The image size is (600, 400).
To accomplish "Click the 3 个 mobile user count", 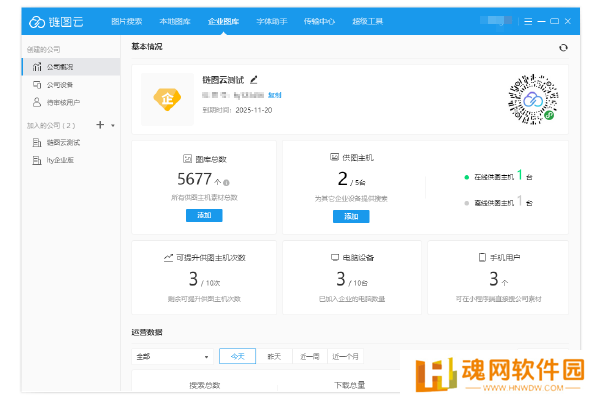I will (498, 279).
